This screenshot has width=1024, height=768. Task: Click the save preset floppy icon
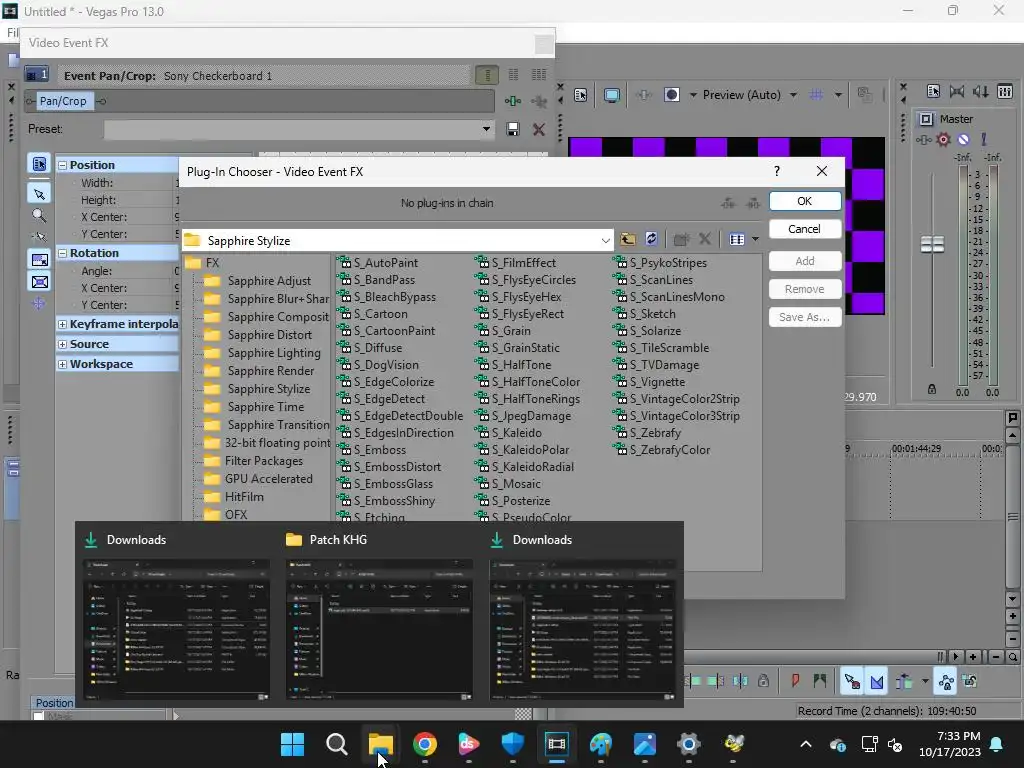point(513,129)
